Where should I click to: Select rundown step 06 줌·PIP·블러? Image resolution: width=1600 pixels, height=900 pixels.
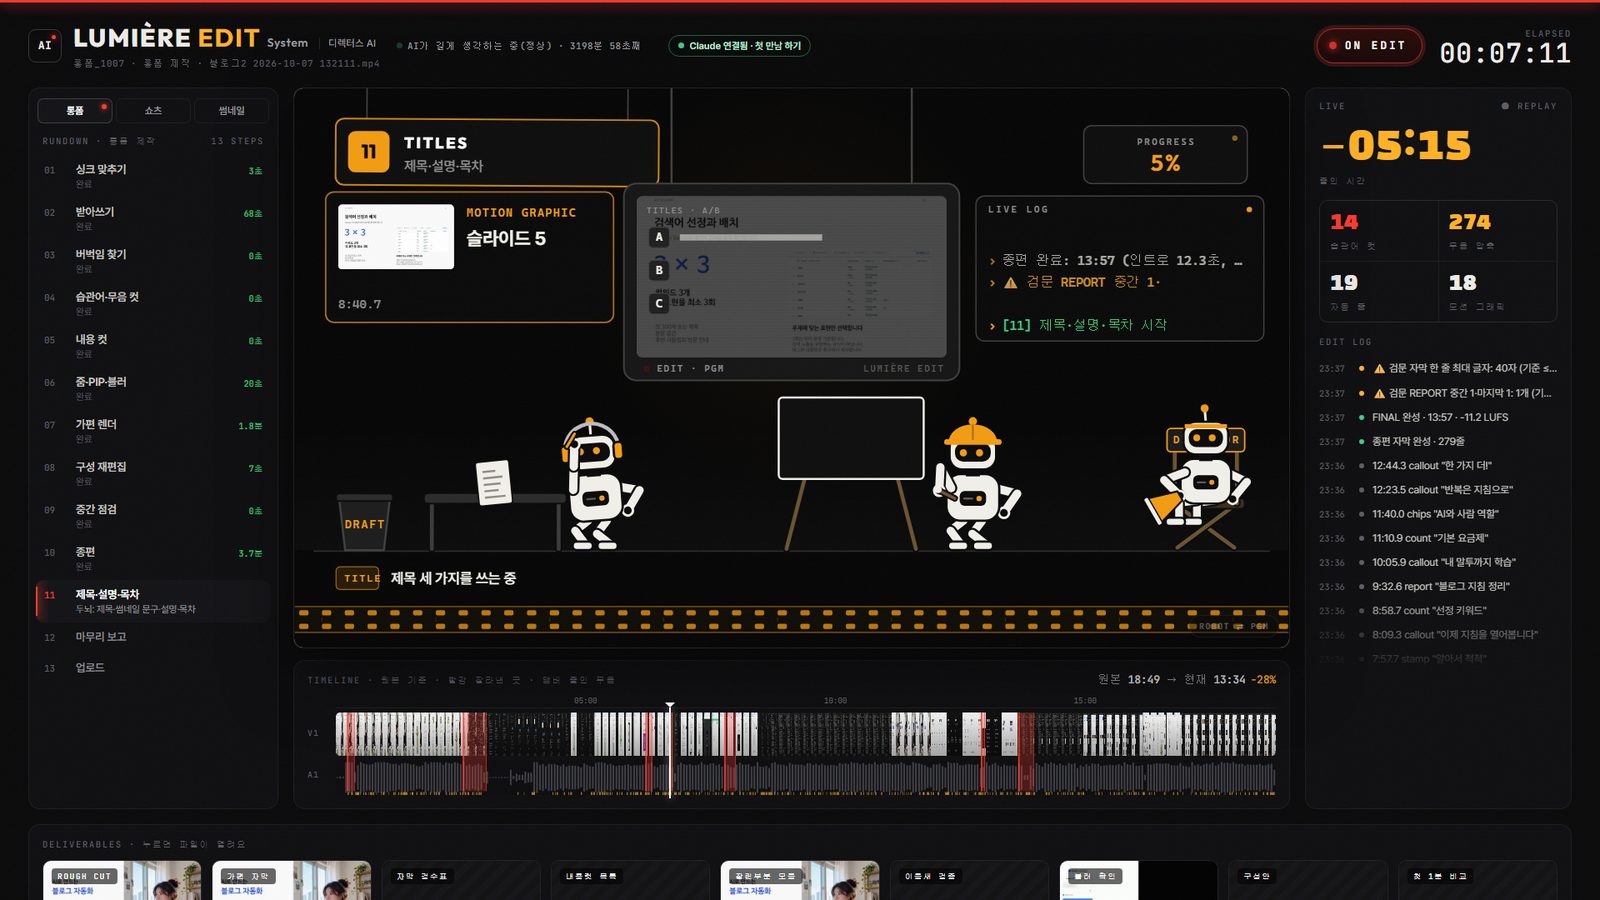point(153,388)
